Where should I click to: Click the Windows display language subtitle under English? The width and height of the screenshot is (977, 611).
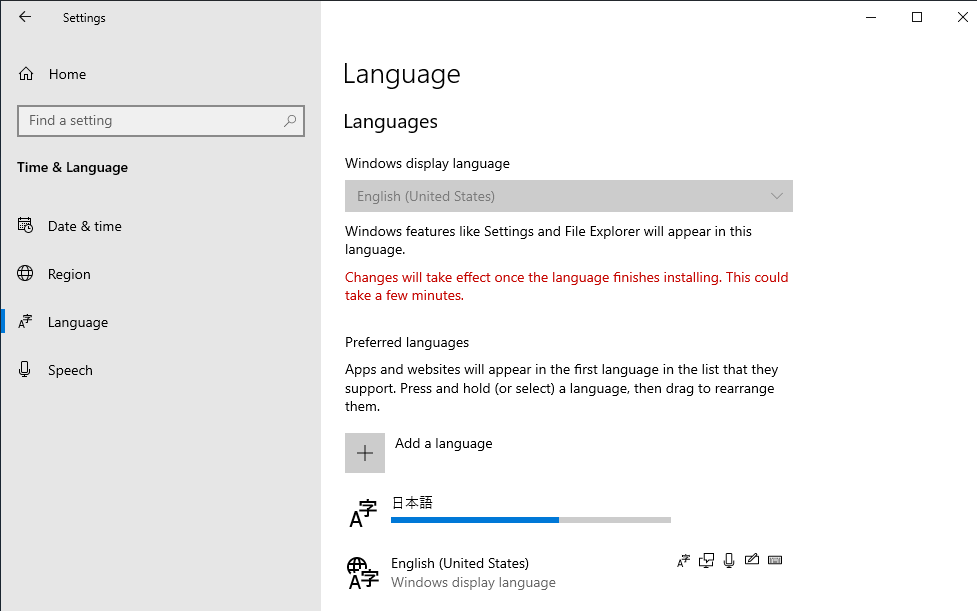pyautogui.click(x=474, y=583)
